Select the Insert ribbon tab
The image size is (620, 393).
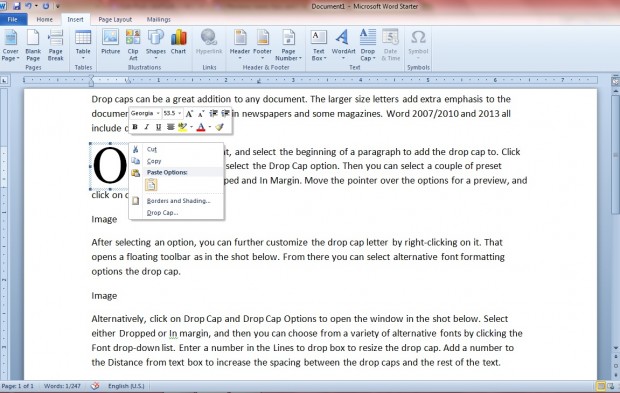coord(75,19)
